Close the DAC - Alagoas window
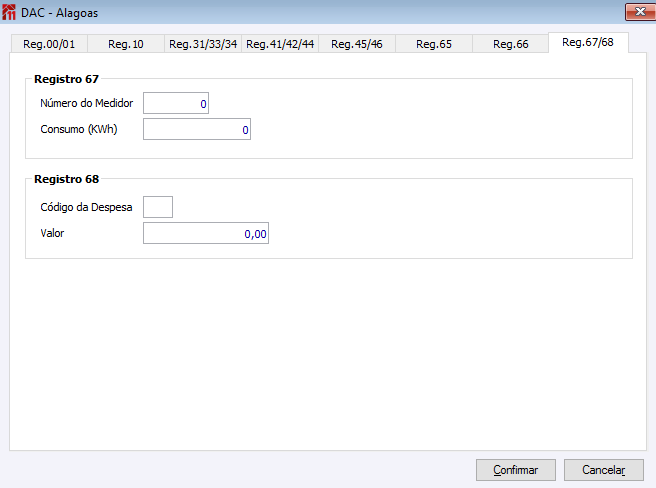The width and height of the screenshot is (656, 488). tap(632, 12)
